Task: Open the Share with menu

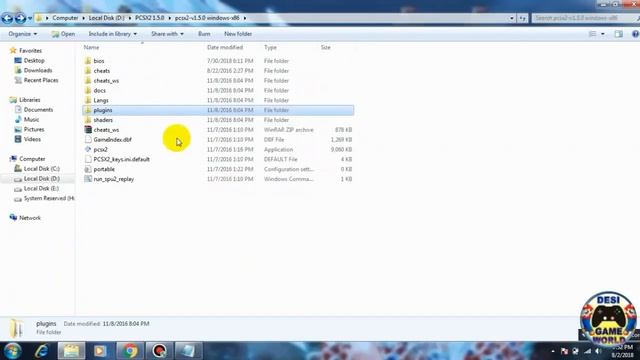Action: 167,34
